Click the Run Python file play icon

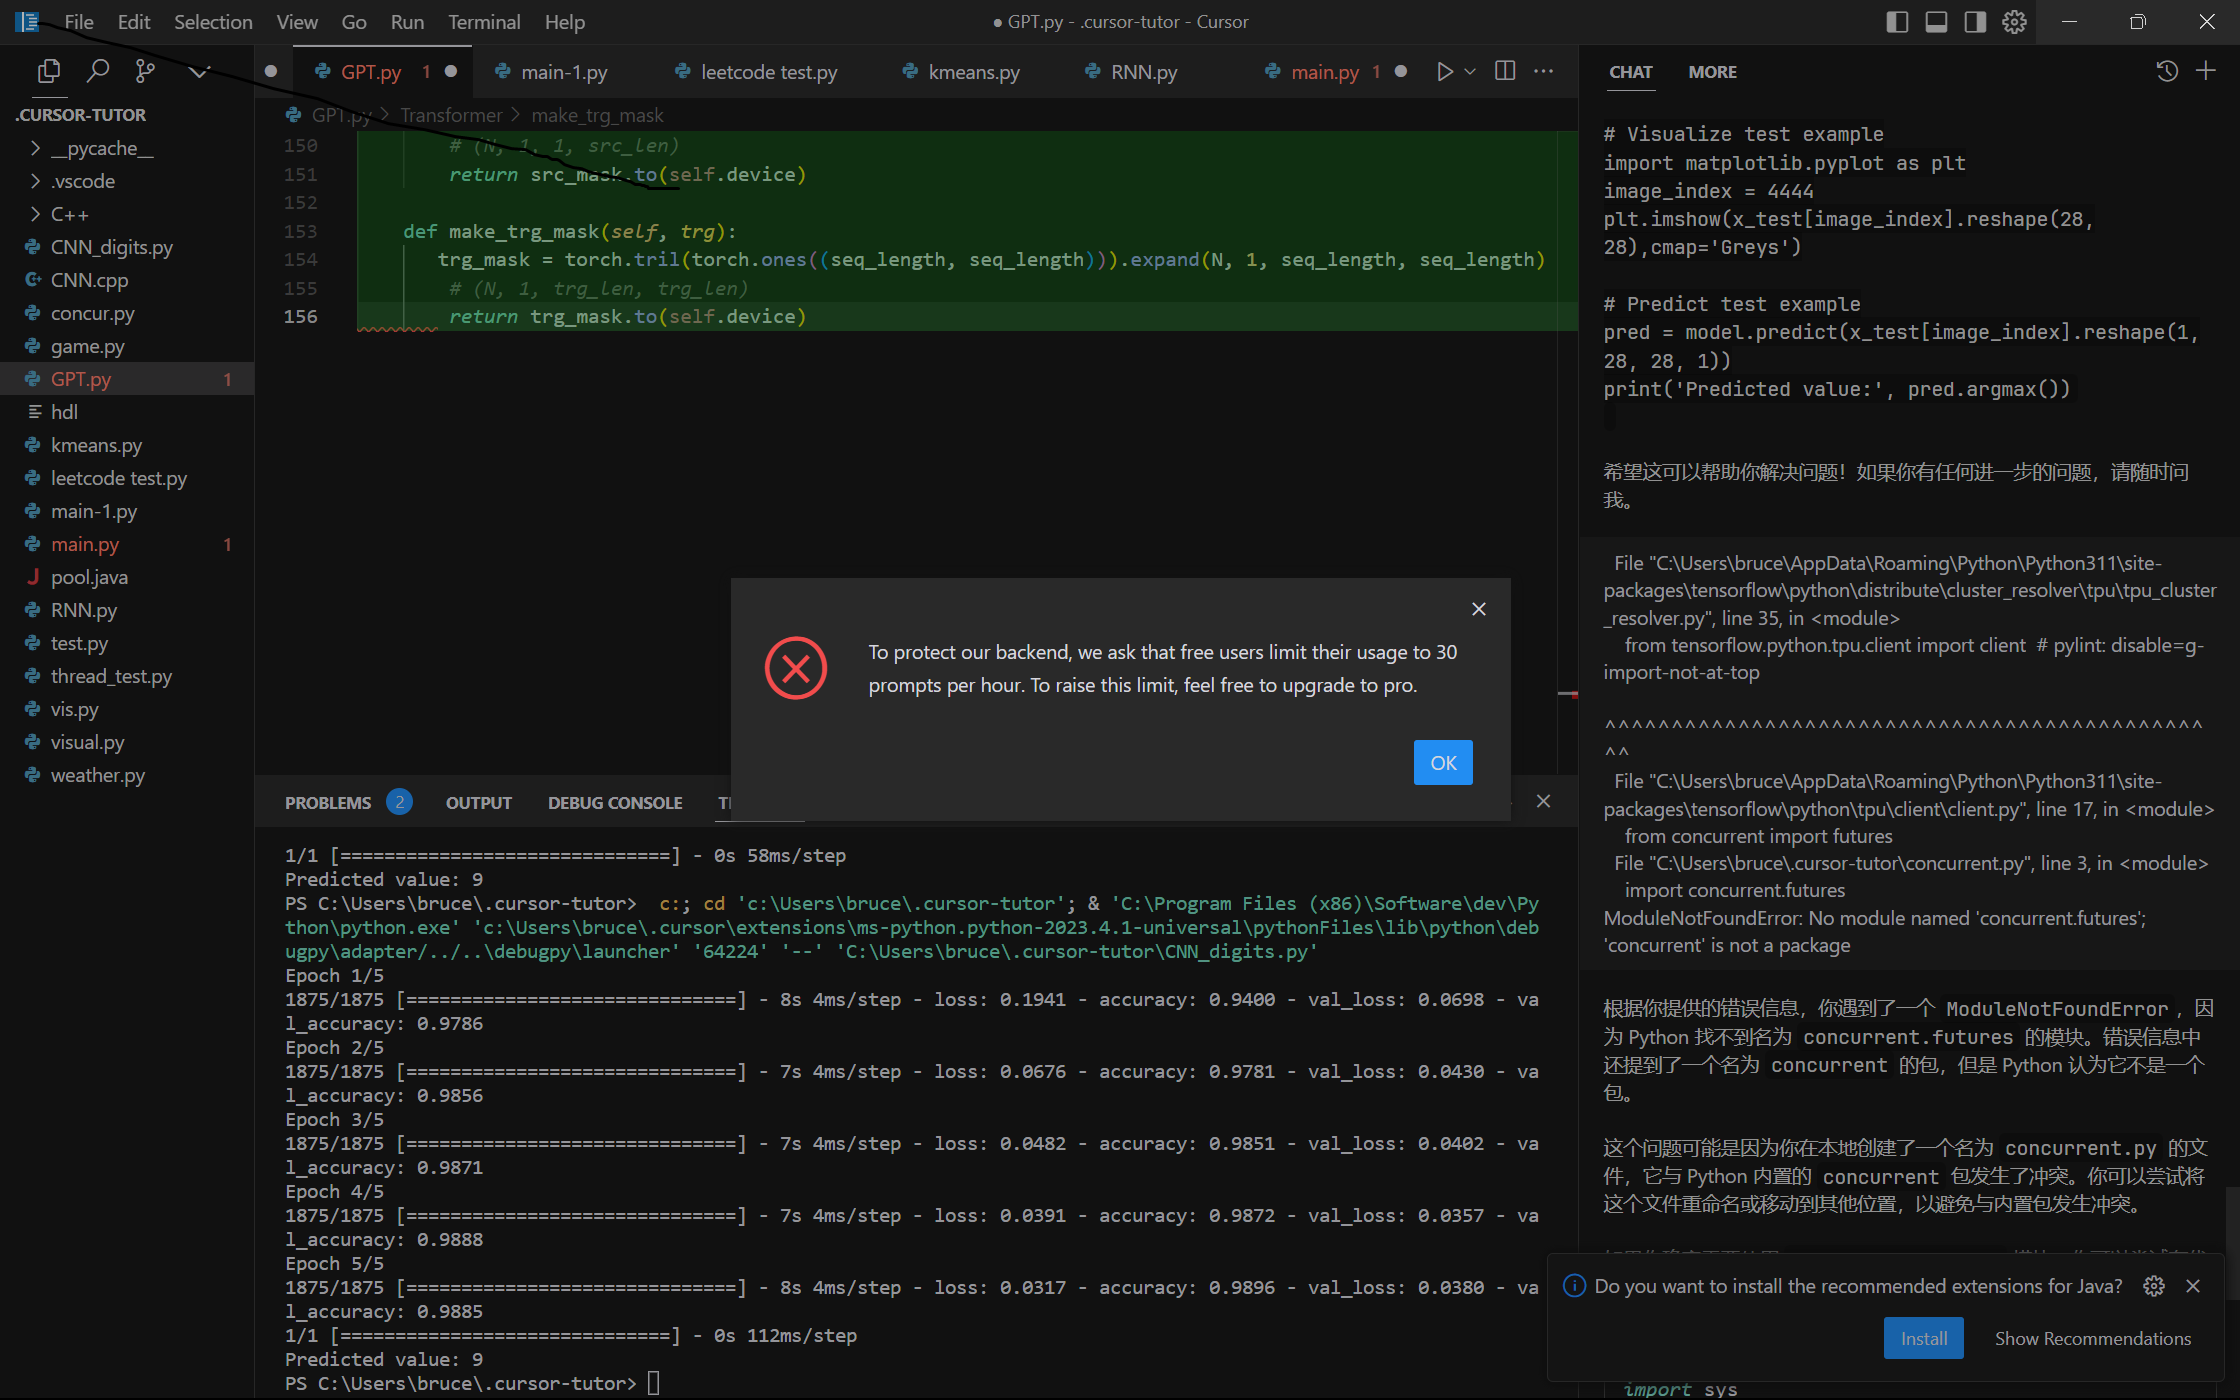(x=1444, y=71)
